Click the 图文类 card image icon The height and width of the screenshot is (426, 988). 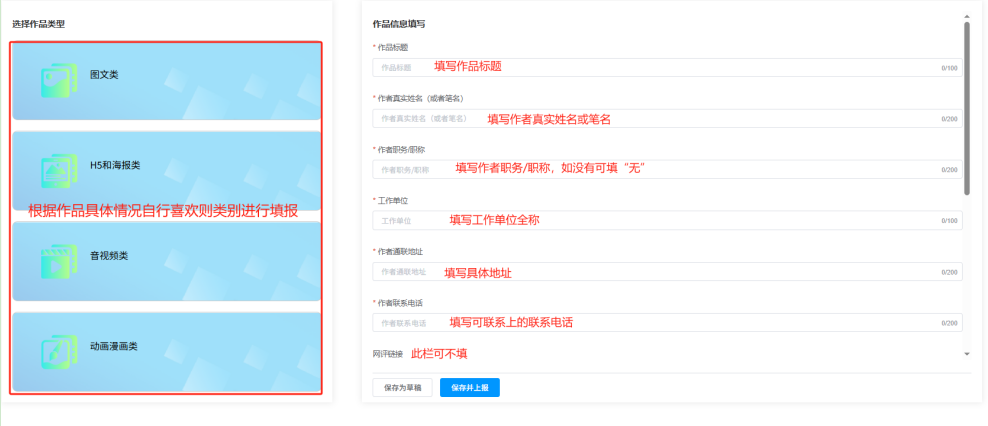pos(59,79)
